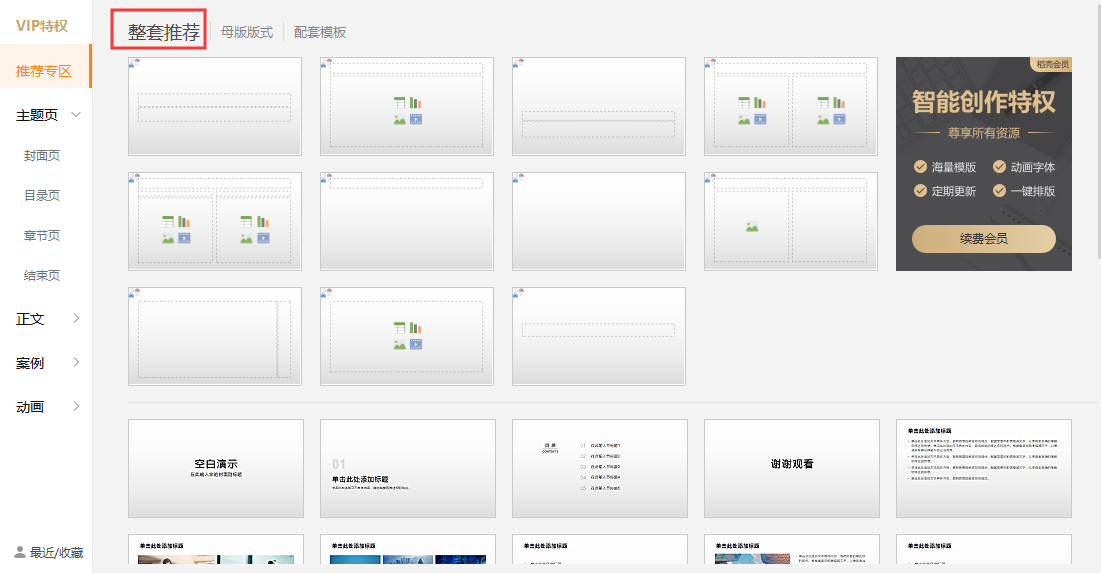Choose the 谢谢观看 ending slide thumbnail
This screenshot has height=573, width=1101.
click(792, 468)
